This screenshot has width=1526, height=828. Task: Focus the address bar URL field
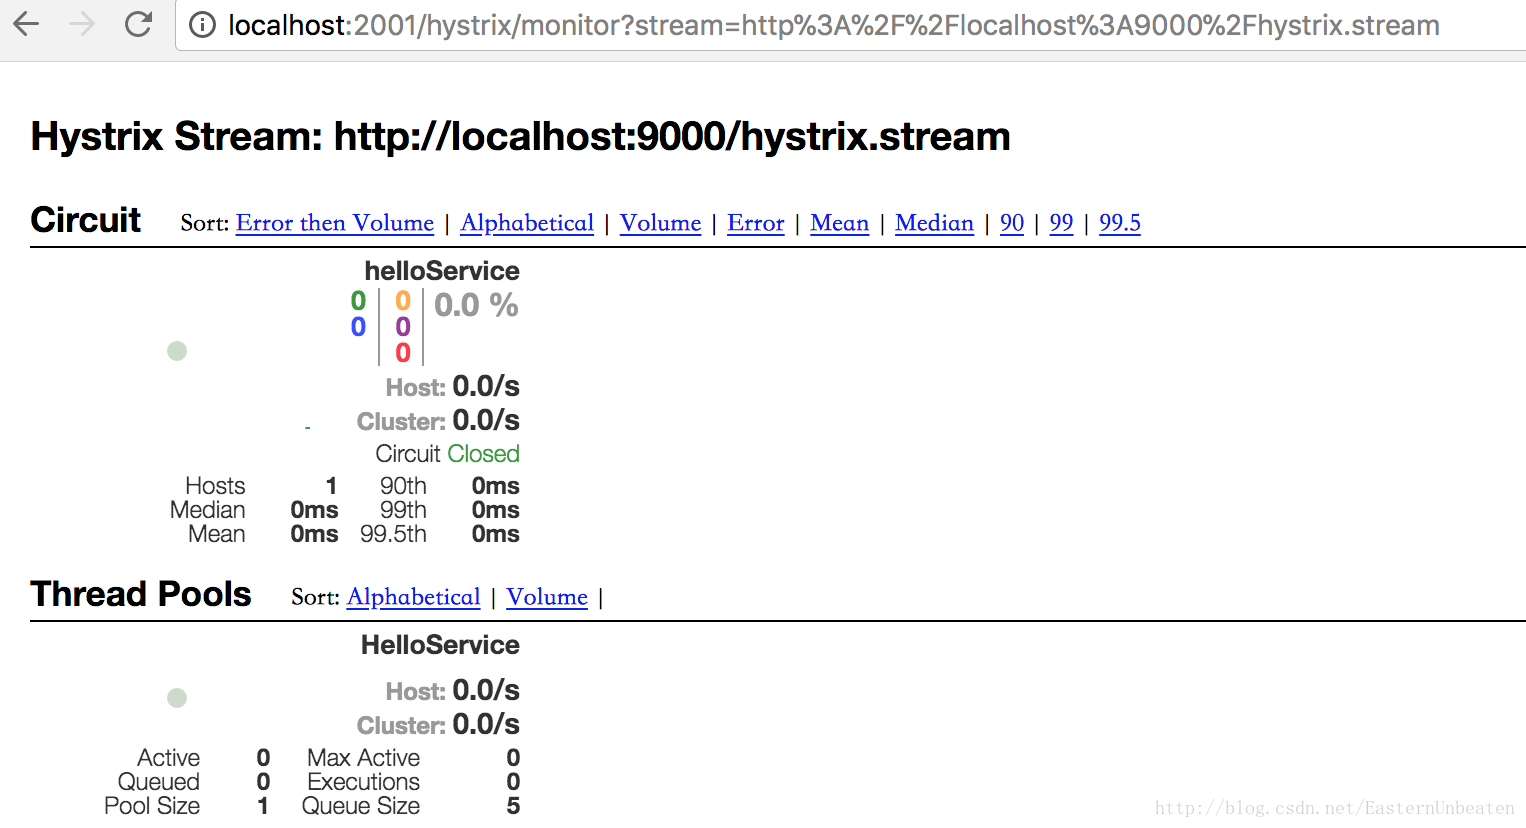pyautogui.click(x=850, y=25)
